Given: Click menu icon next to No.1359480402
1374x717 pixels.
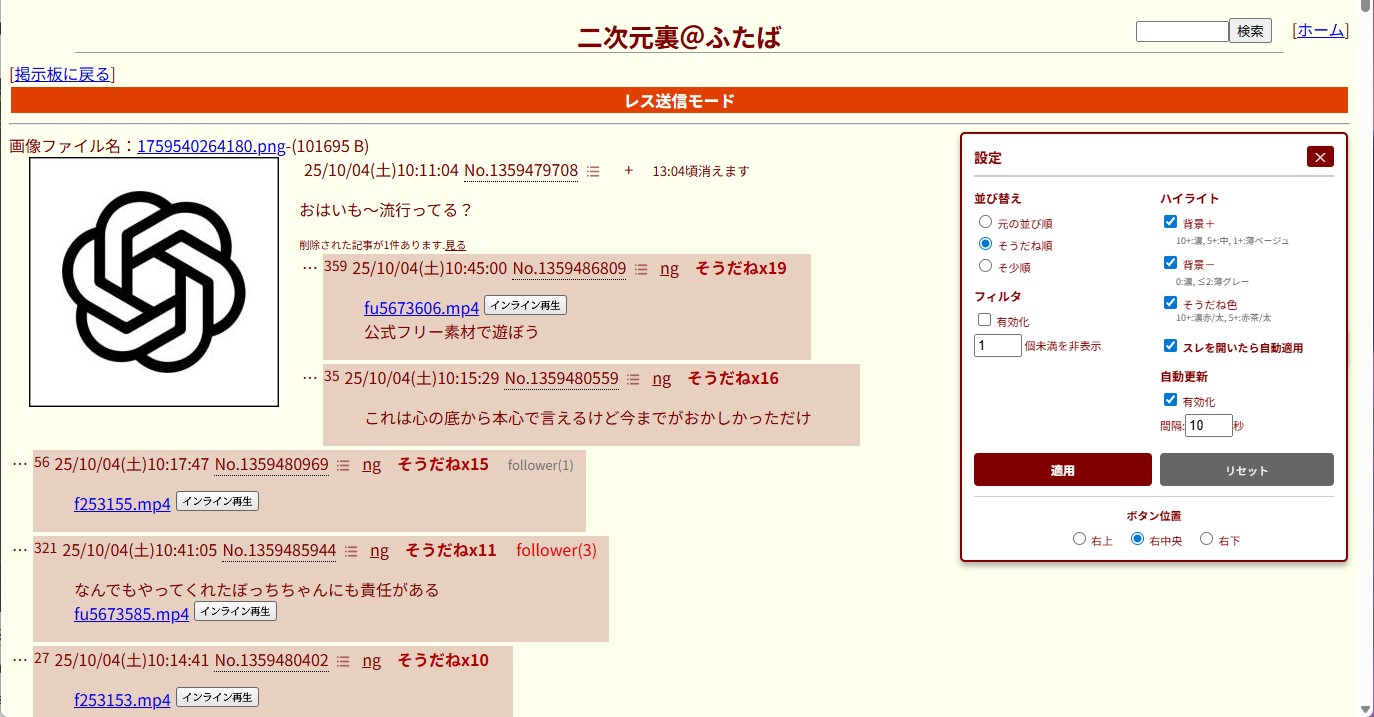Looking at the screenshot, I should [x=343, y=661].
